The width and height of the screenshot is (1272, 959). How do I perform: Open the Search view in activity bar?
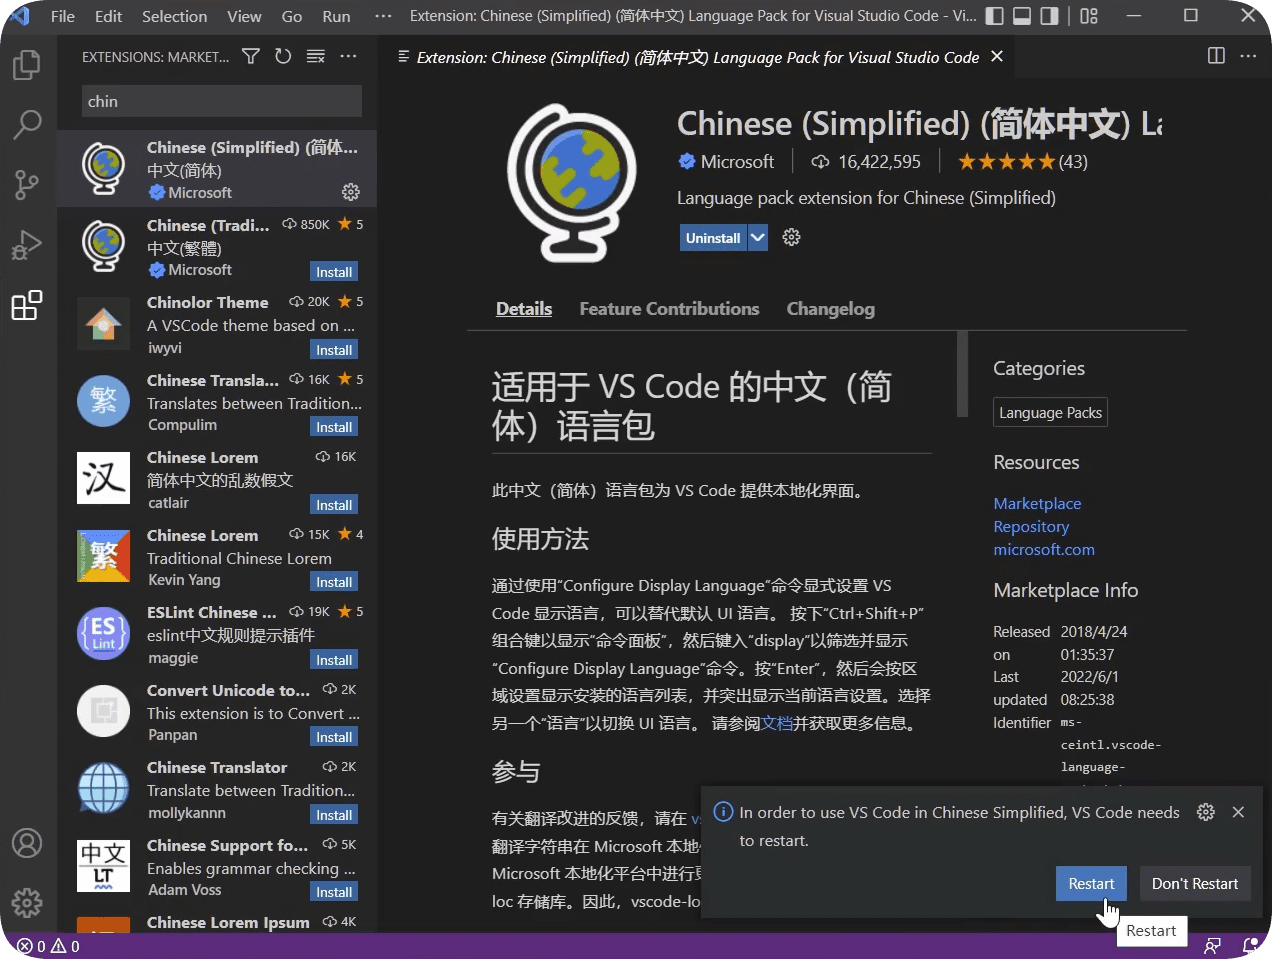click(27, 125)
